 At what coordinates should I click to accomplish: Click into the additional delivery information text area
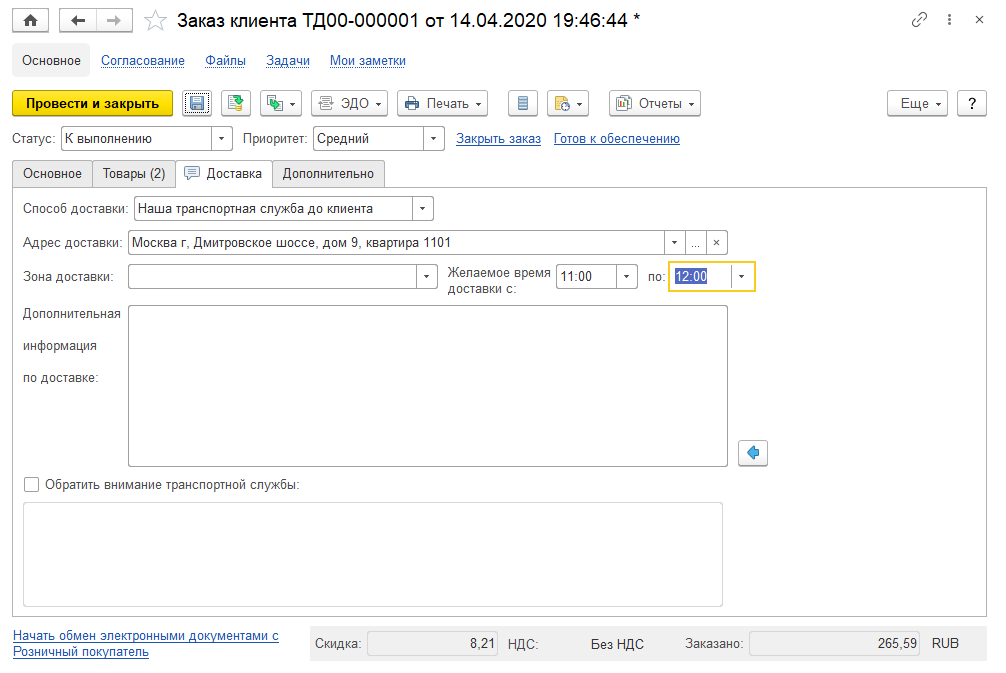pos(428,386)
